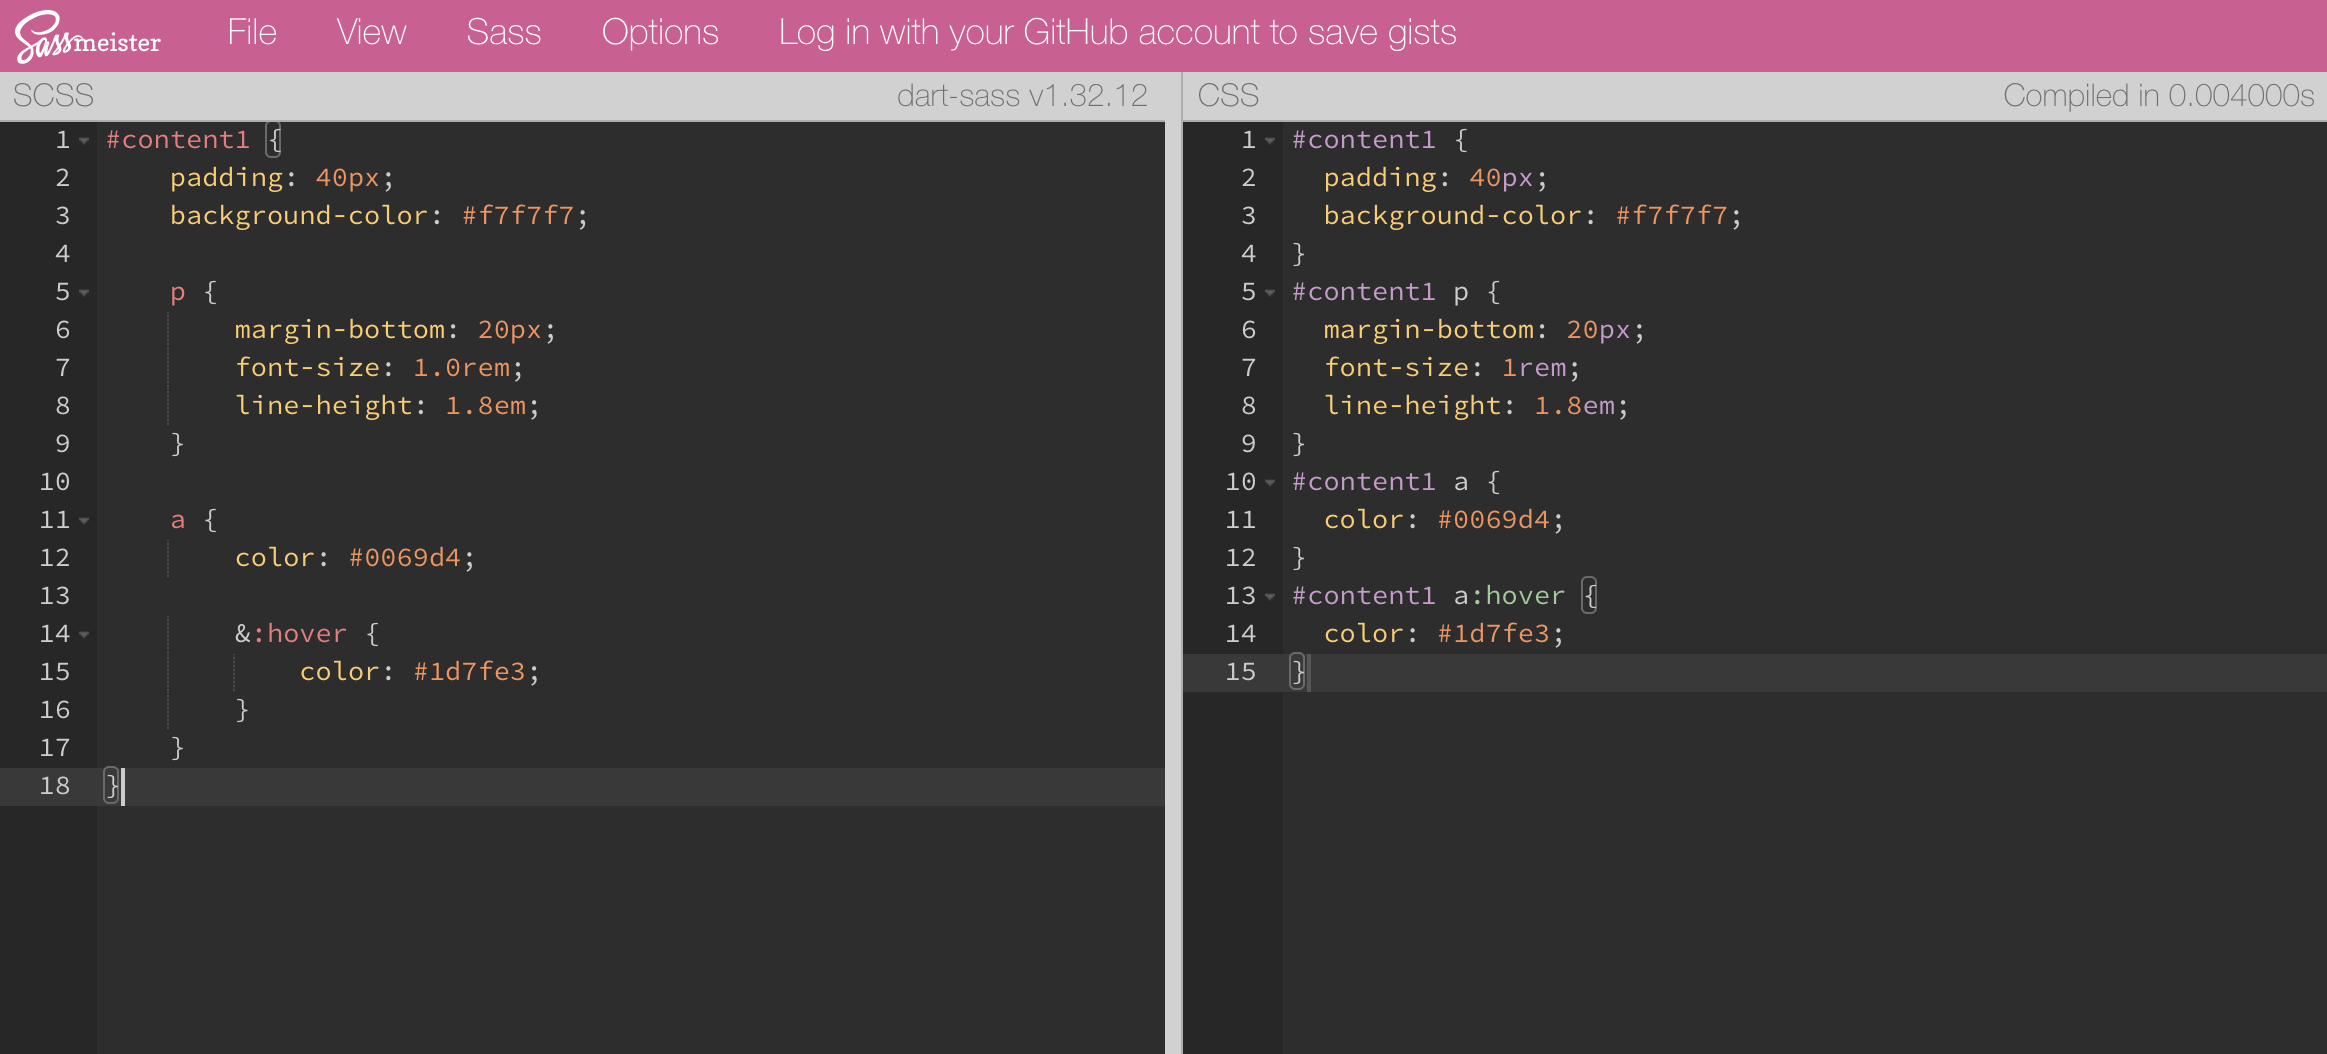The width and height of the screenshot is (2327, 1054).
Task: Click SCSS color value #0069d4
Action: [405, 557]
